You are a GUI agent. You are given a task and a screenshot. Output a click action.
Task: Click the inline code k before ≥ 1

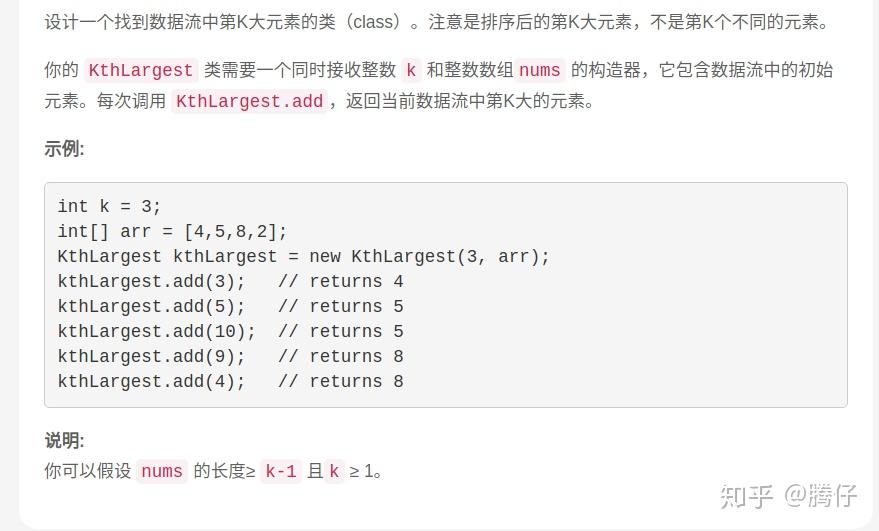[334, 471]
